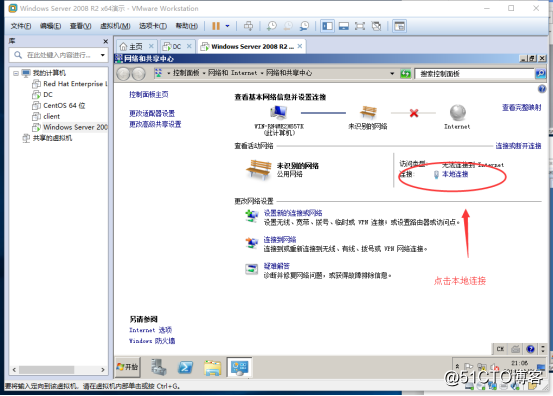The height and width of the screenshot is (396, 553).
Task: Close the Windows Server 2008 R2 tab
Action: click(x=300, y=46)
